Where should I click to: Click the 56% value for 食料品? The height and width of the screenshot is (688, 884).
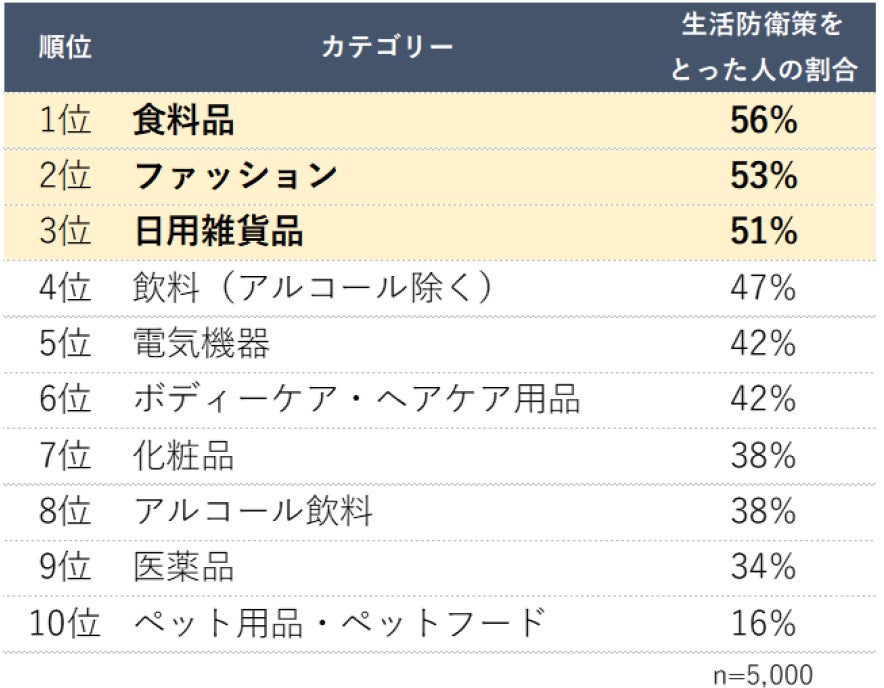tap(763, 122)
